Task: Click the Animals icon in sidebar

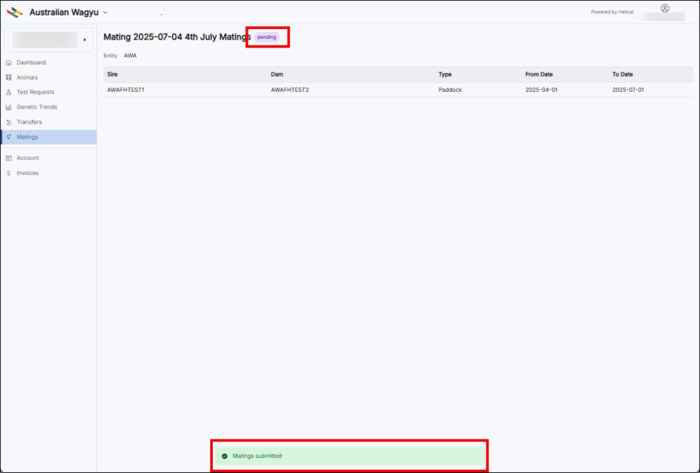Action: [9, 77]
